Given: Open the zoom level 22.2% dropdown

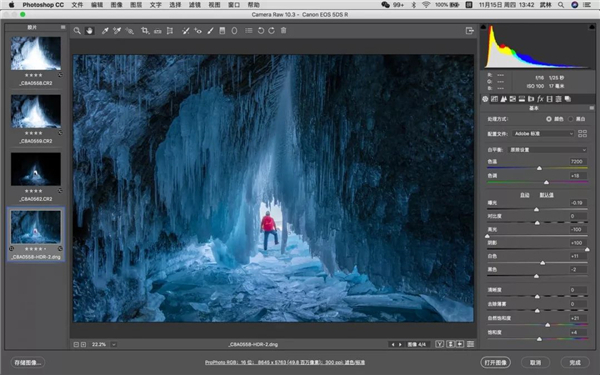Looking at the screenshot, I should pyautogui.click(x=114, y=344).
